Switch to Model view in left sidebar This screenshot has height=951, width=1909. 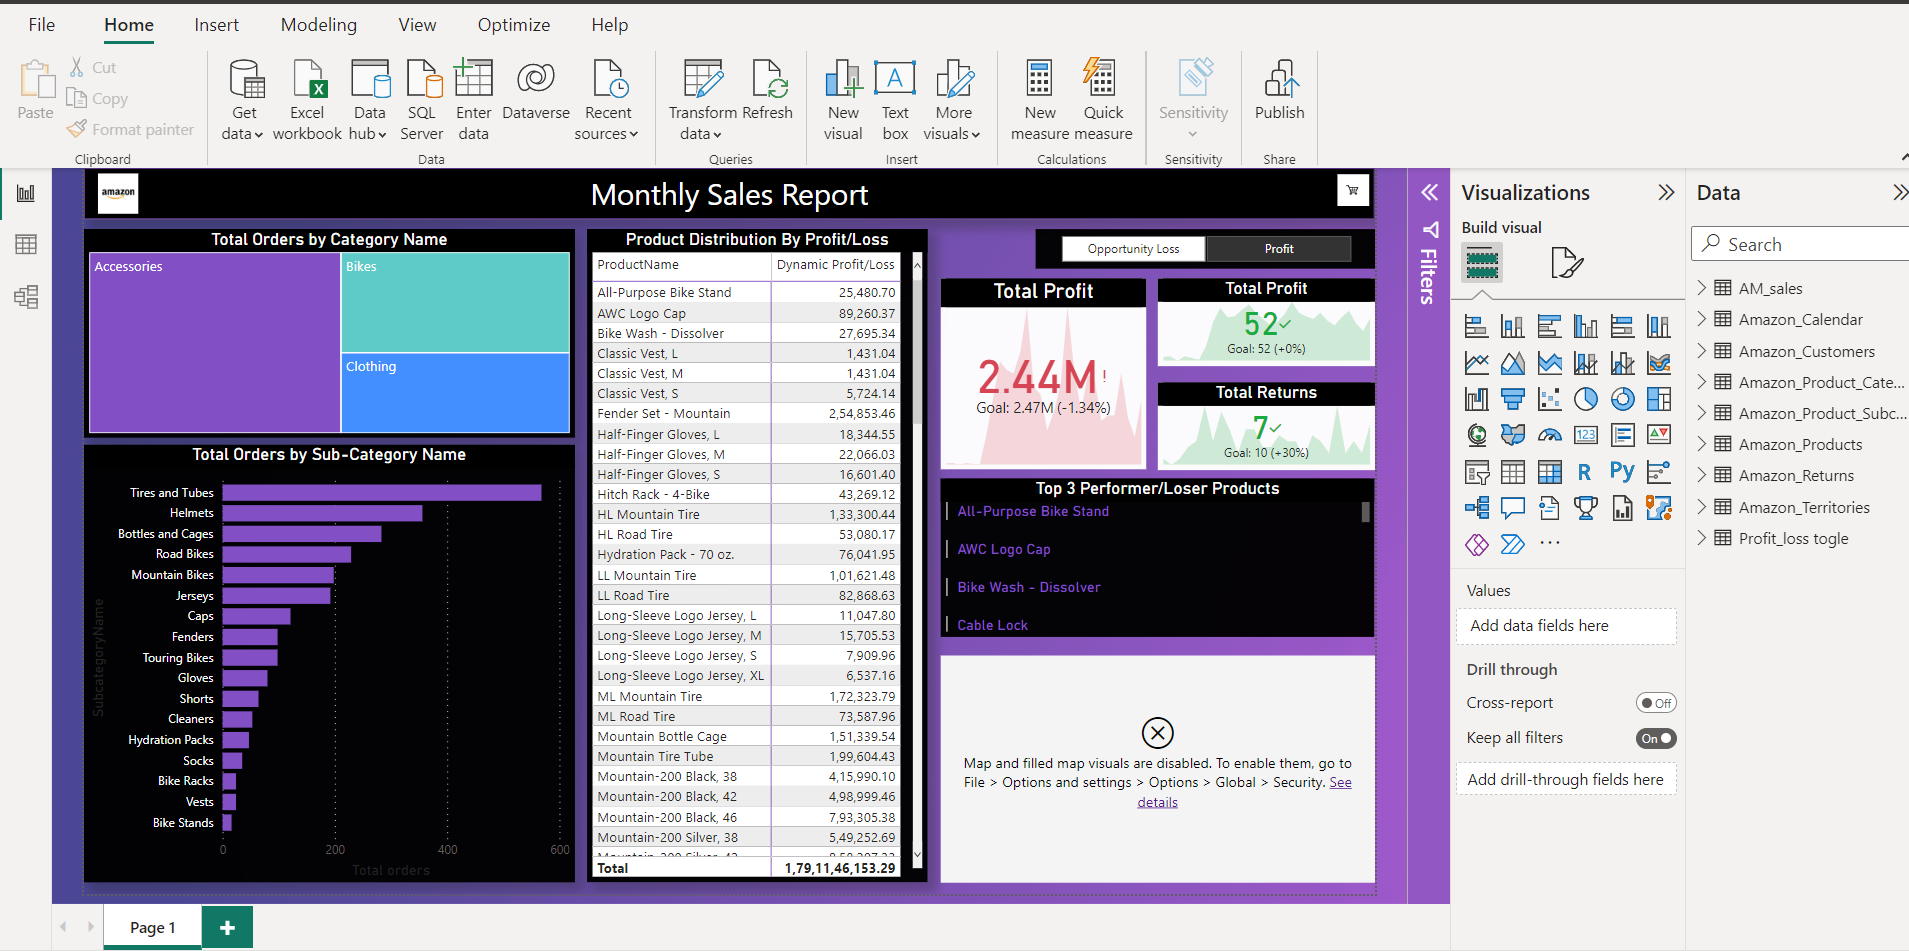[x=25, y=296]
